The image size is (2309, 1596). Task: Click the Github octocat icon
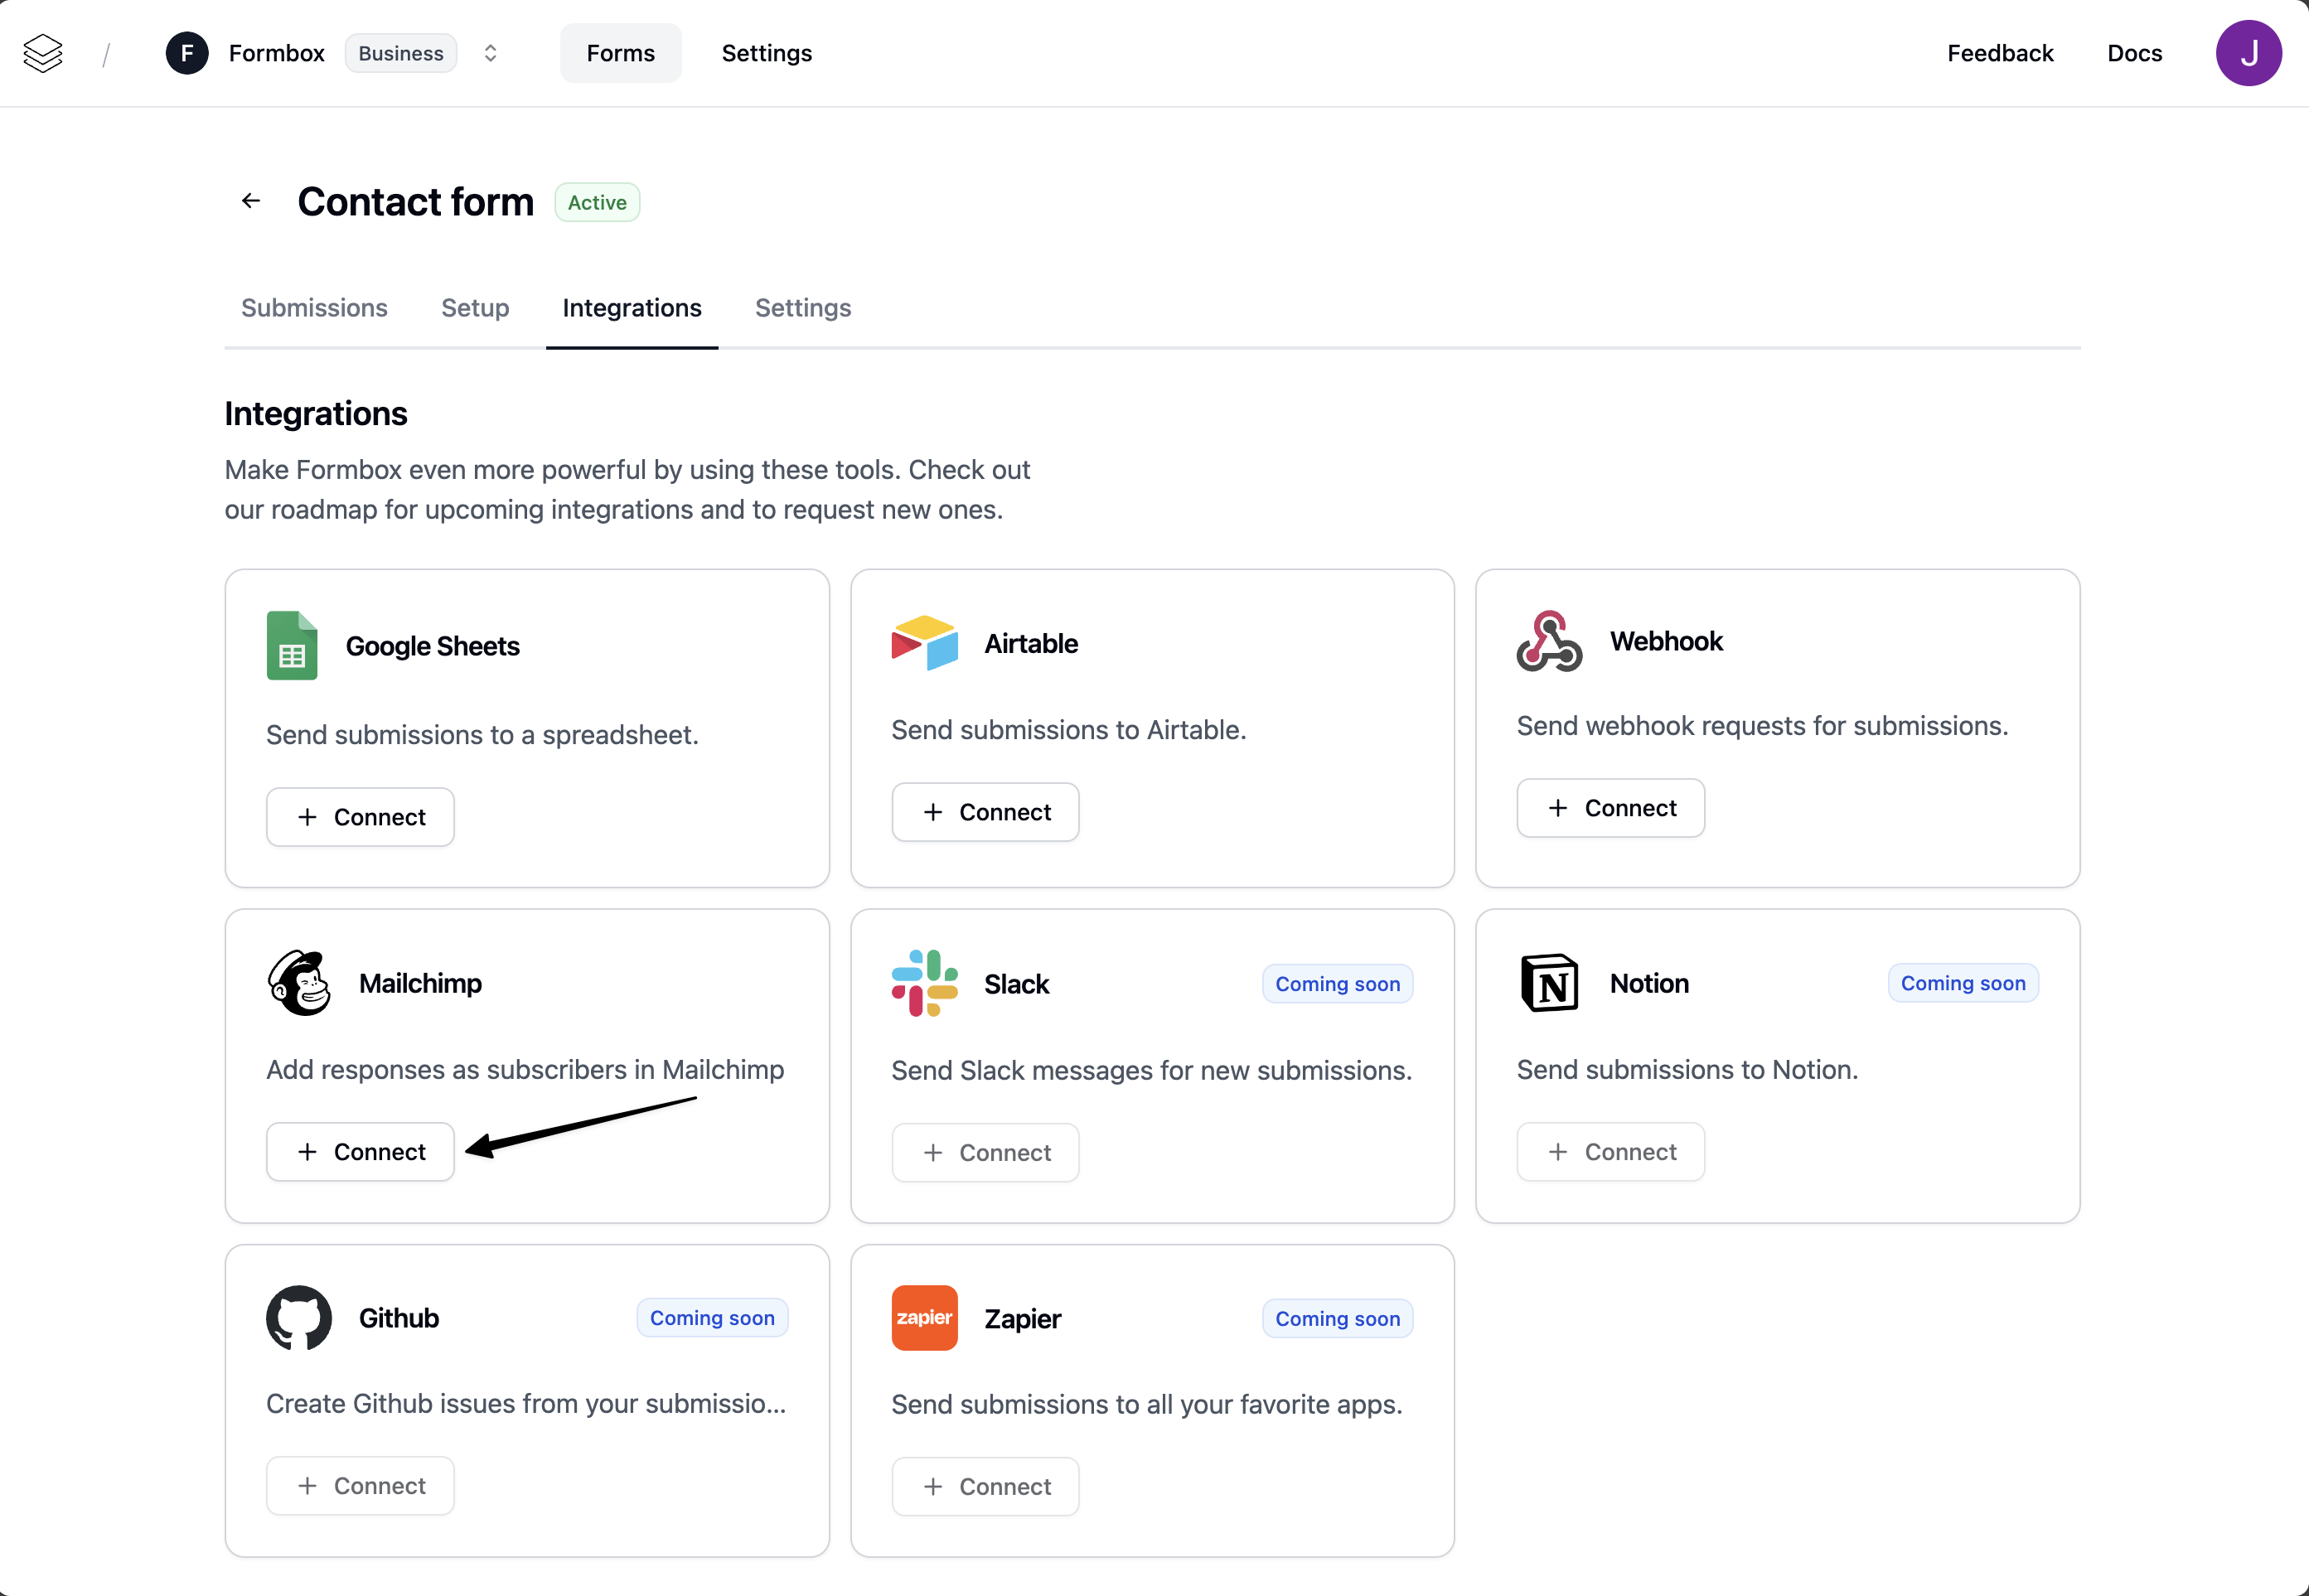(x=299, y=1318)
